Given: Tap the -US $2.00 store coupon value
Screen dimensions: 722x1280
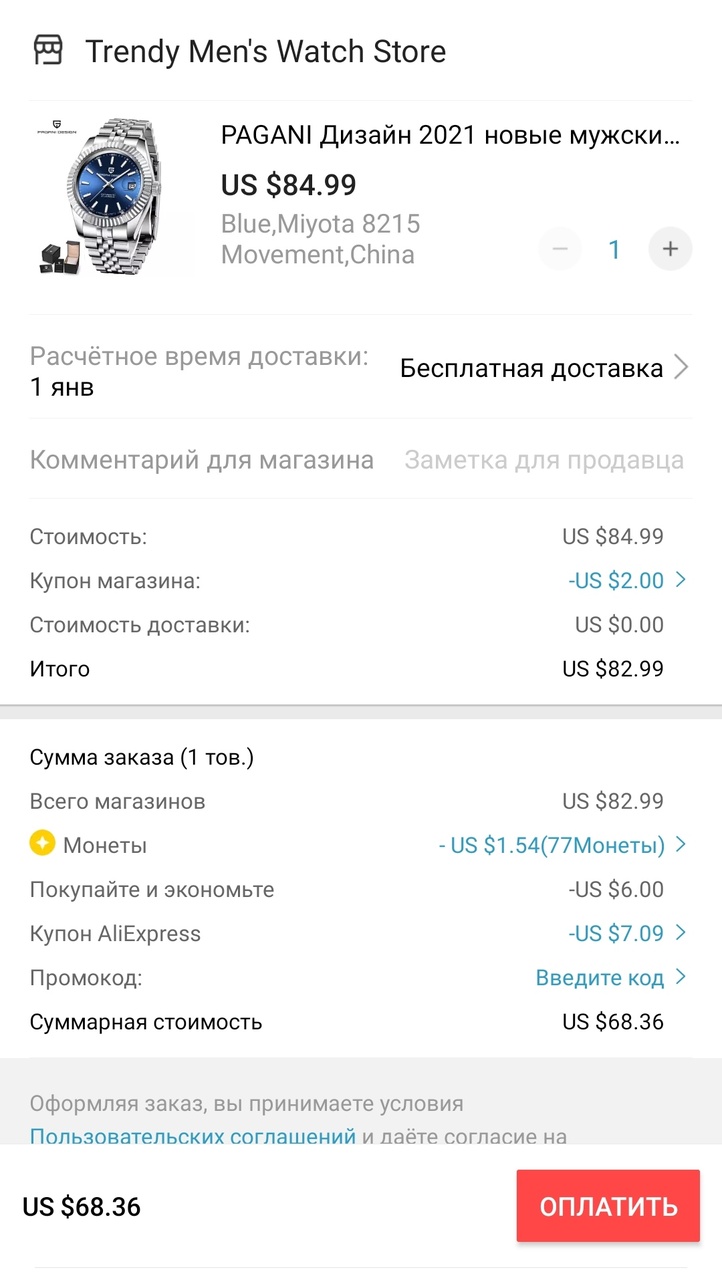Looking at the screenshot, I should 616,580.
